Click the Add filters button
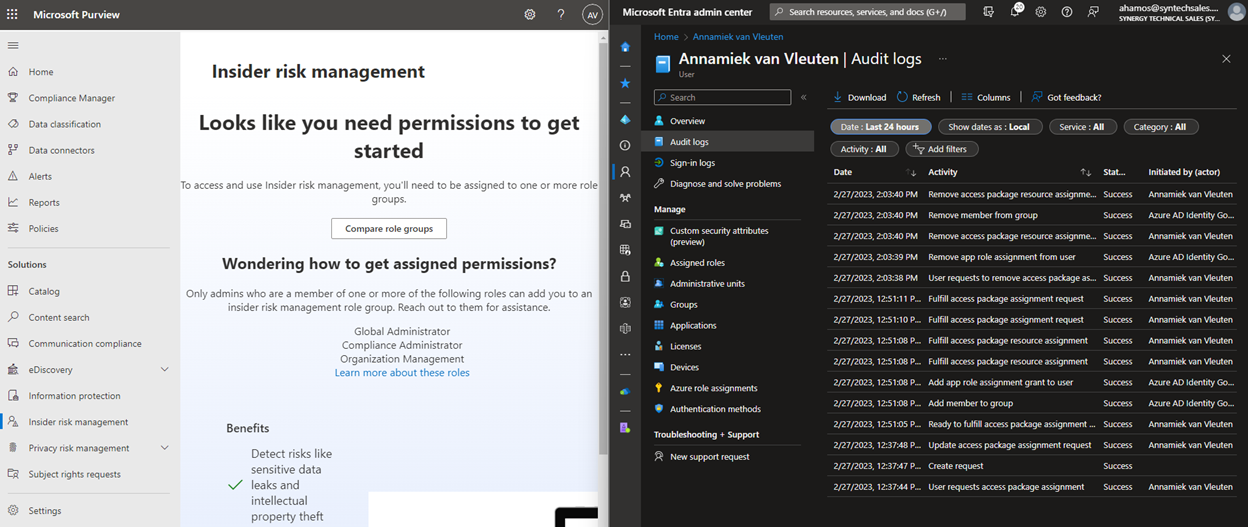This screenshot has width=1248, height=527. pyautogui.click(x=941, y=149)
